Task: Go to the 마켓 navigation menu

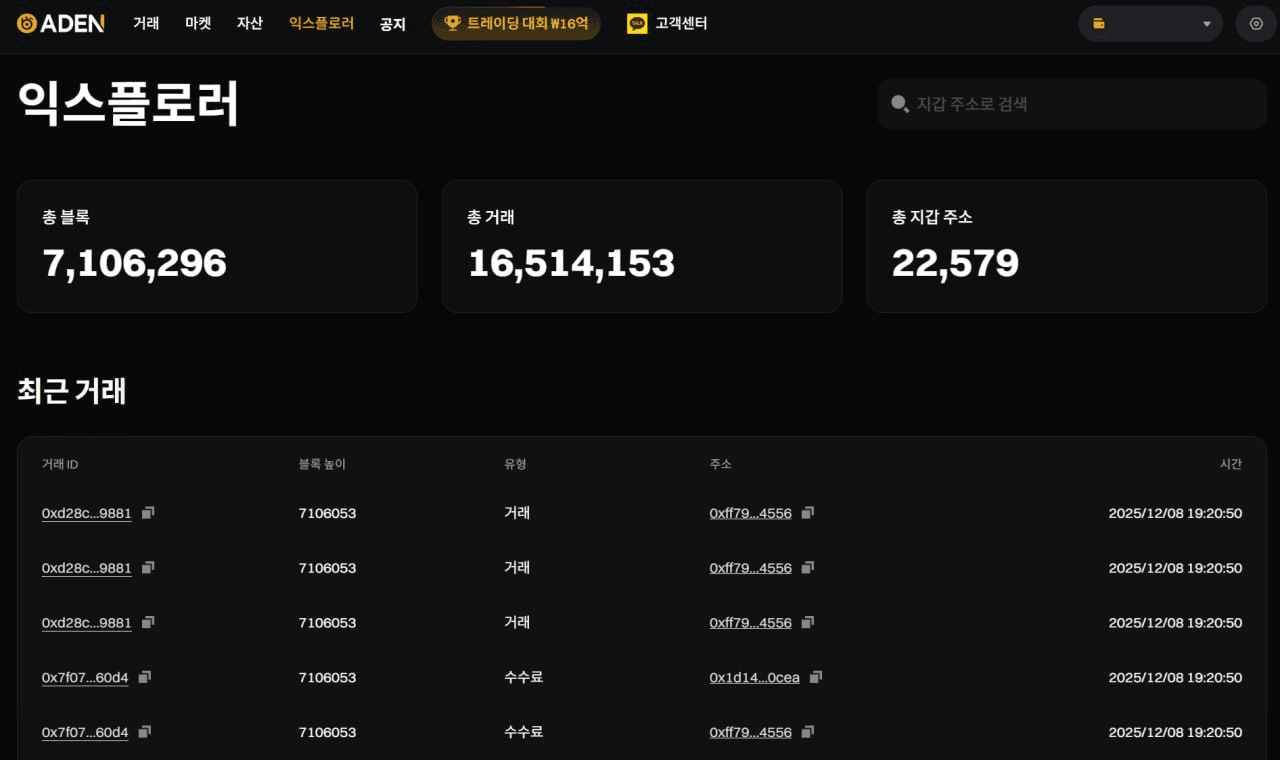Action: coord(198,23)
